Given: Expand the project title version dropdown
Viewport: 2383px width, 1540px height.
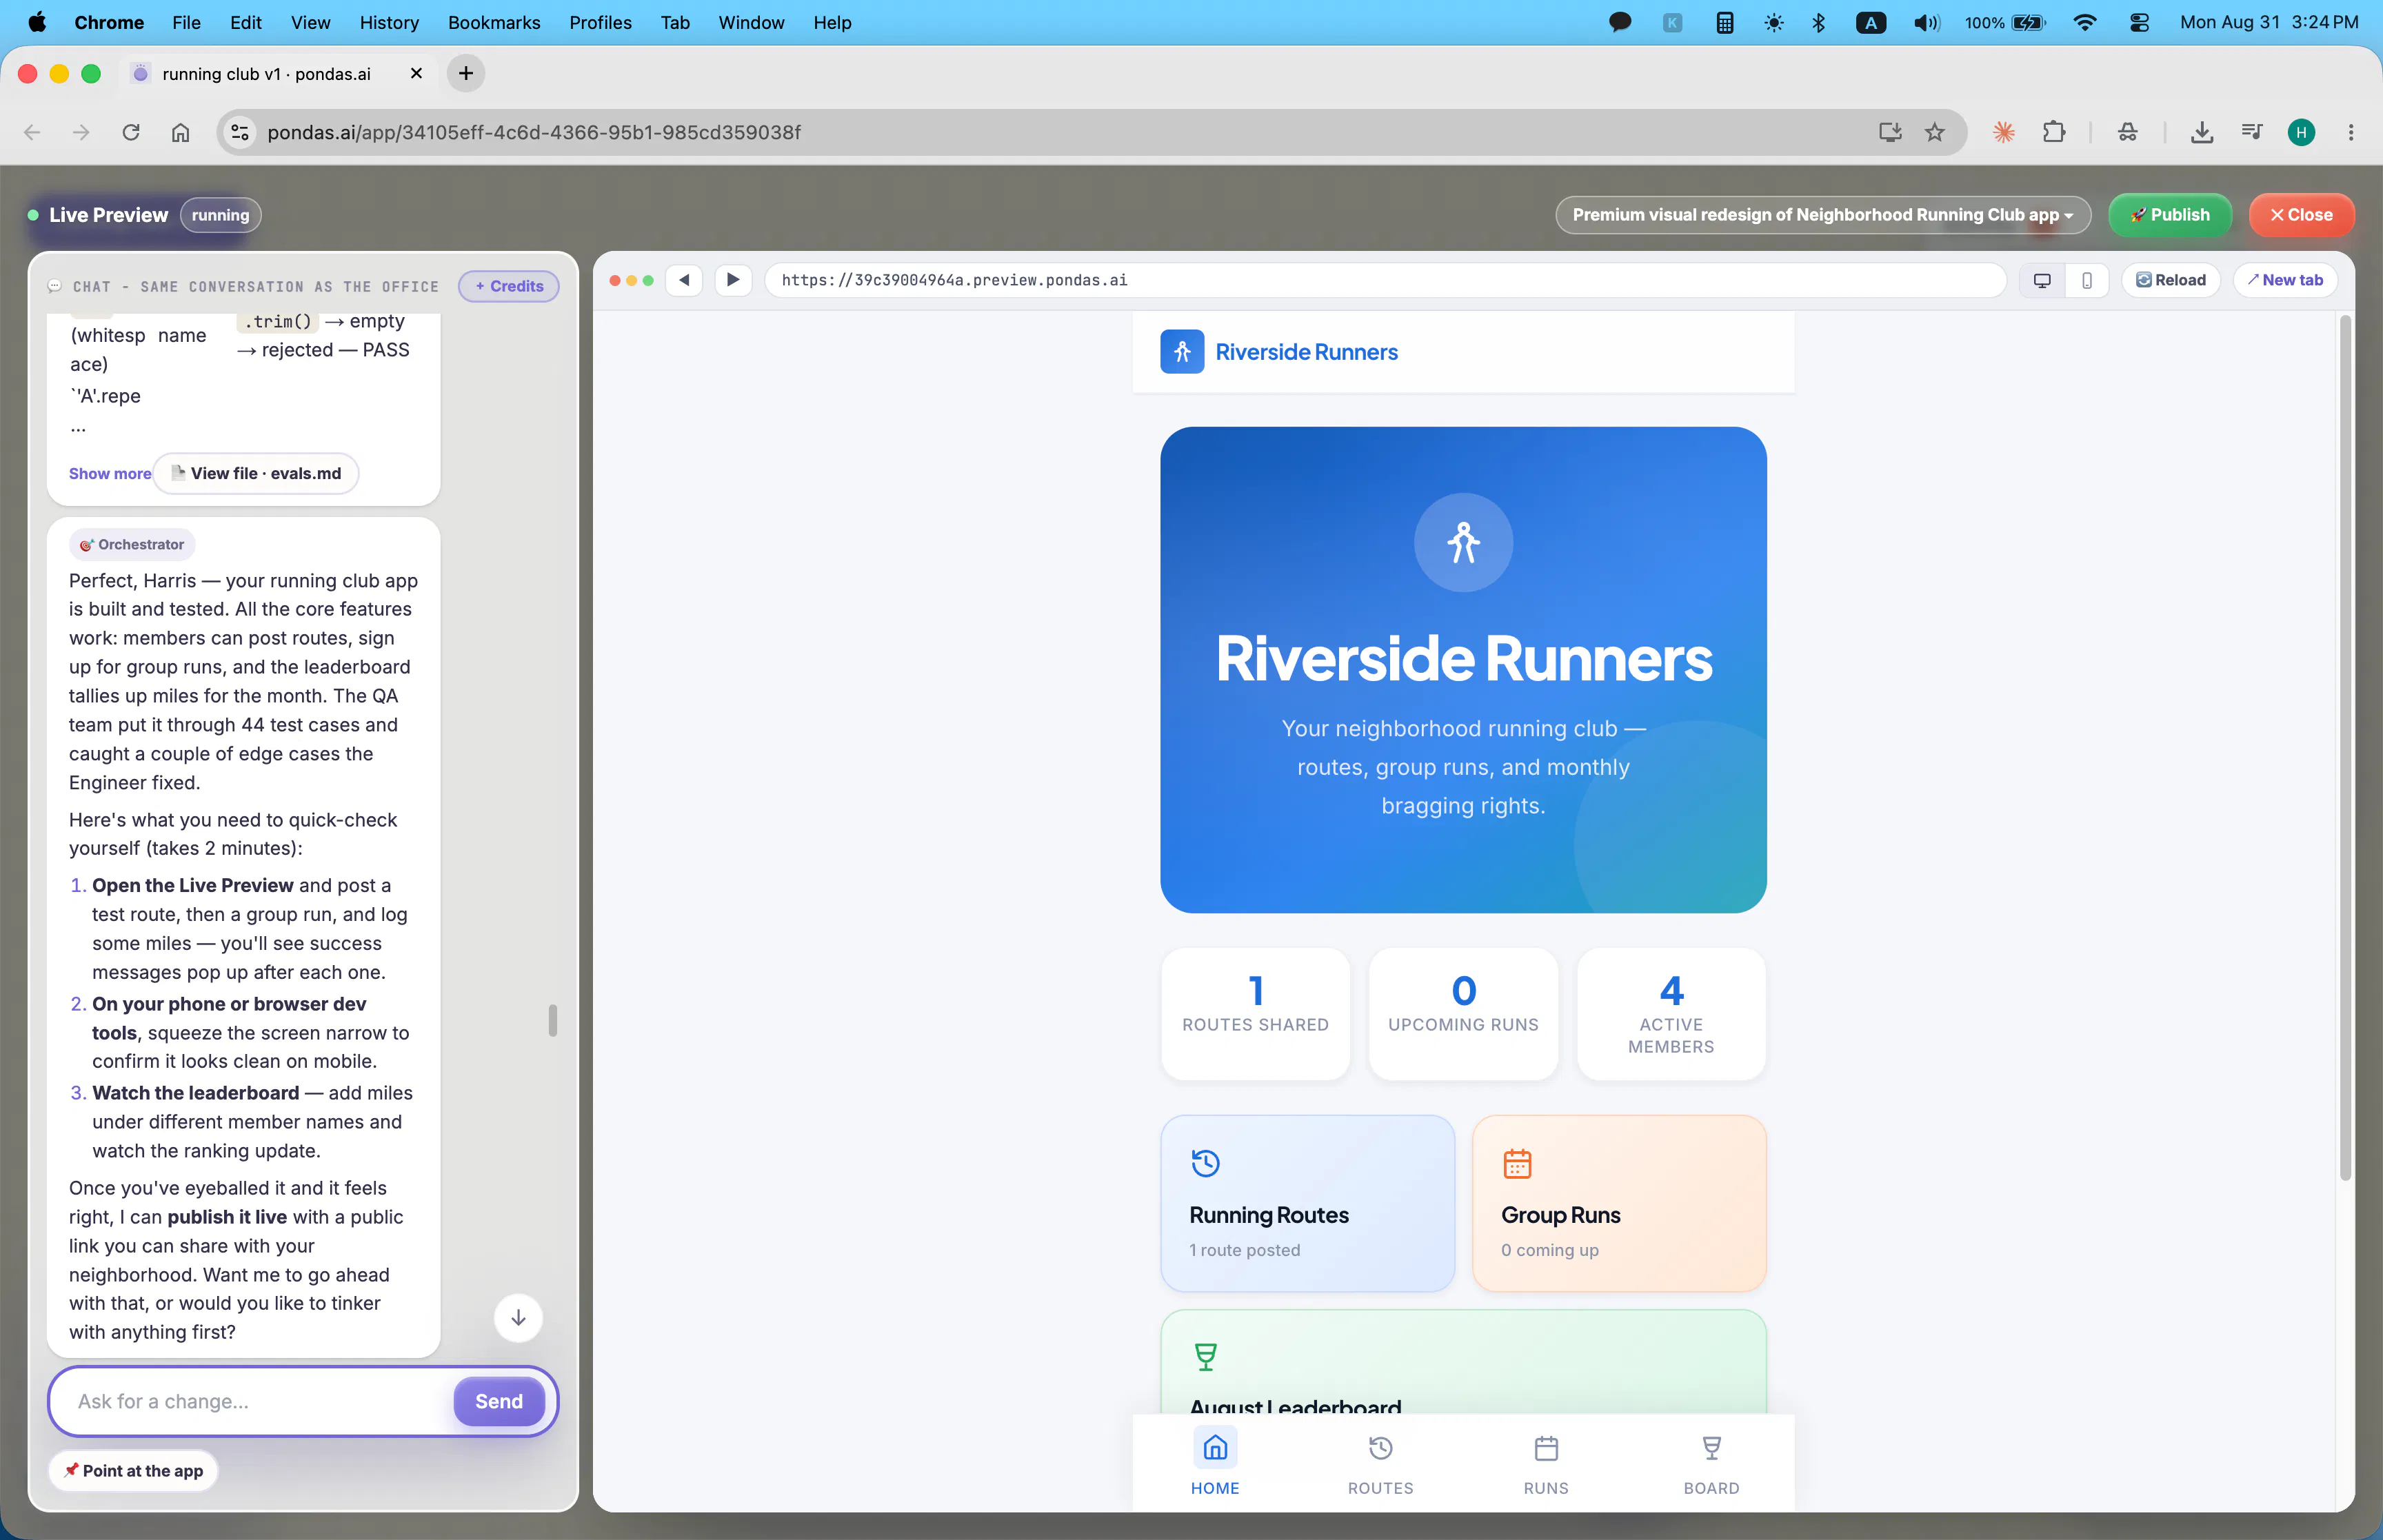Looking at the screenshot, I should (x=1823, y=215).
